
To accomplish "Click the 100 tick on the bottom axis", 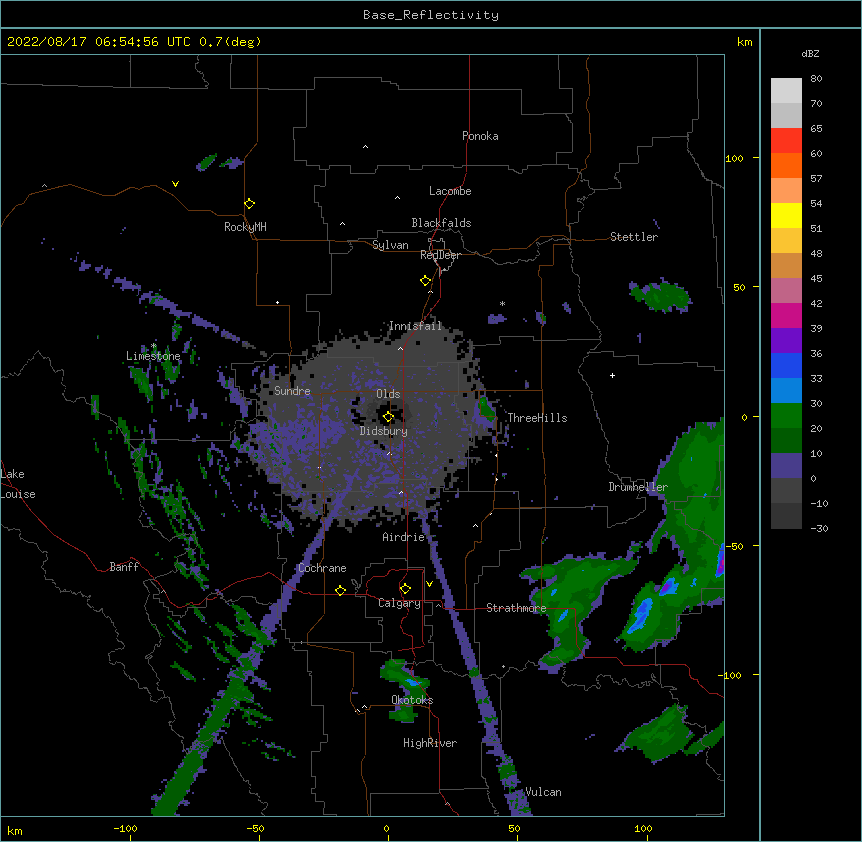I will coord(643,828).
